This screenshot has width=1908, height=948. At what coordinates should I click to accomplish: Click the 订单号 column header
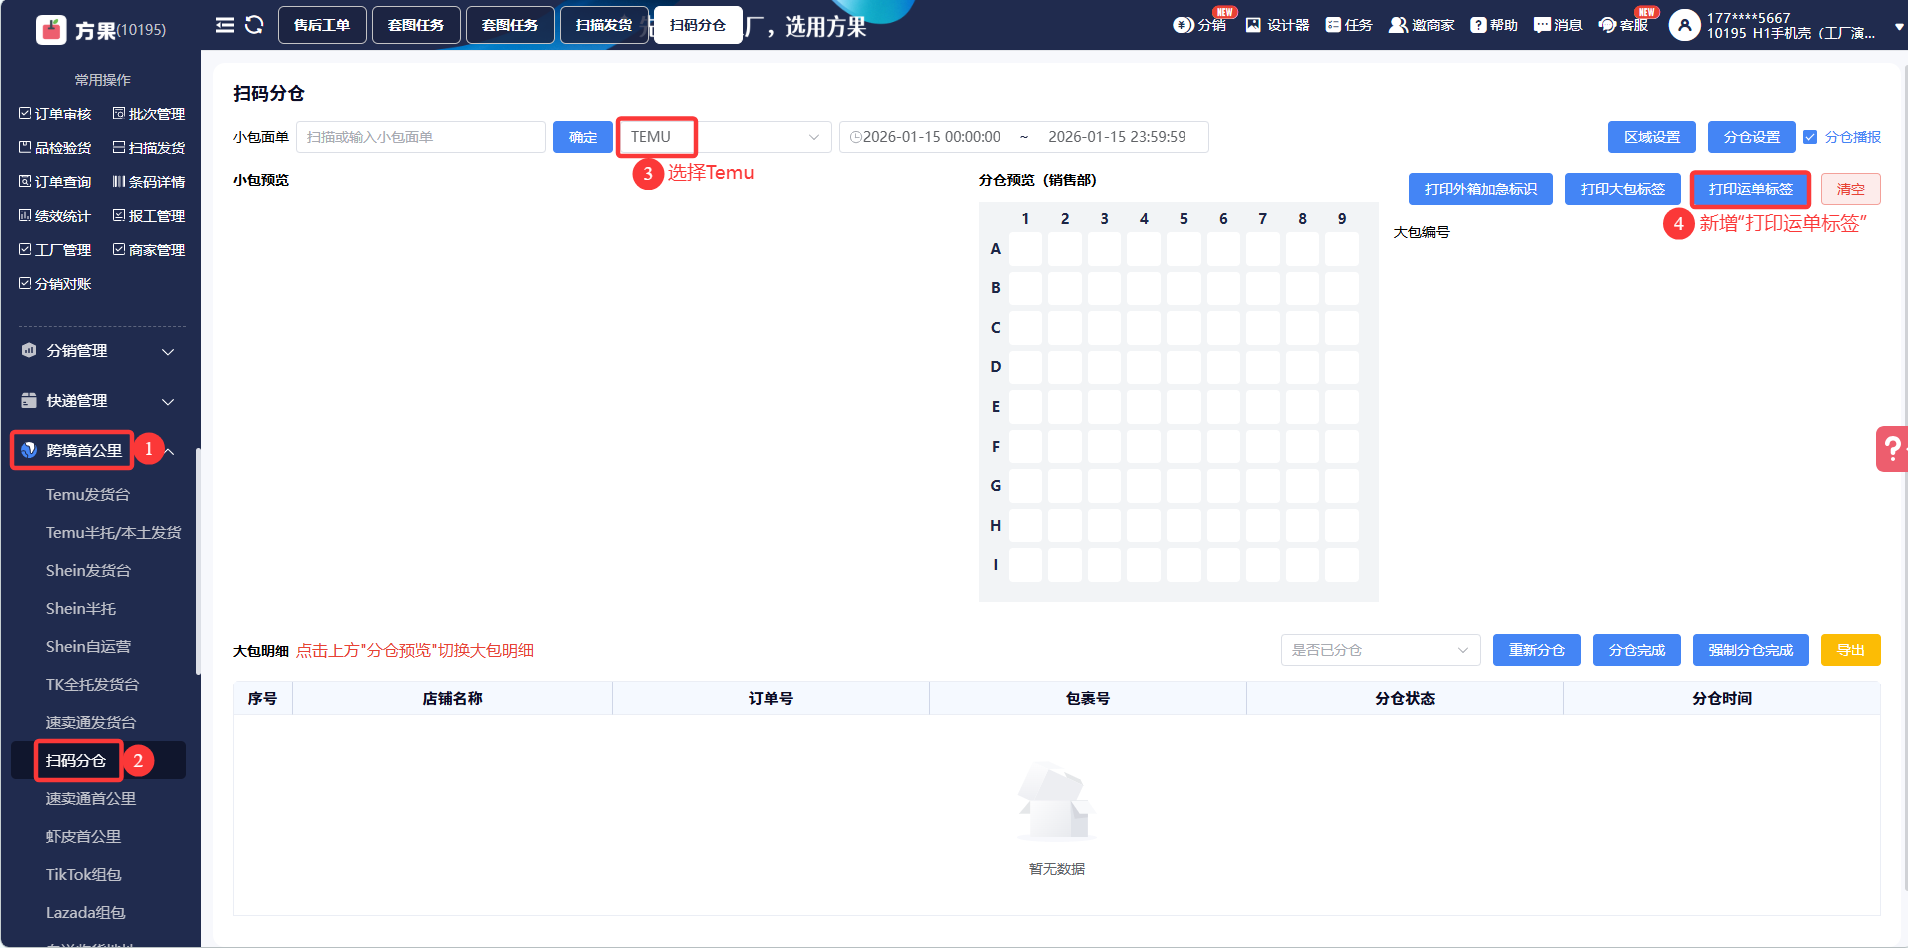[771, 699]
